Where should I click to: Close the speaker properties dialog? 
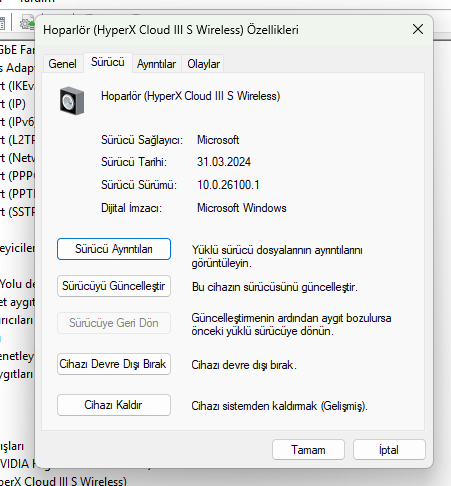418,29
